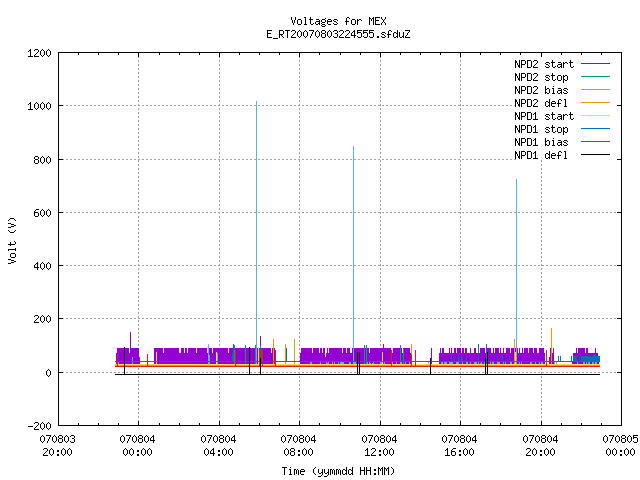Click the 'NPD2 defl' legend label
This screenshot has width=640, height=480.
click(x=541, y=103)
